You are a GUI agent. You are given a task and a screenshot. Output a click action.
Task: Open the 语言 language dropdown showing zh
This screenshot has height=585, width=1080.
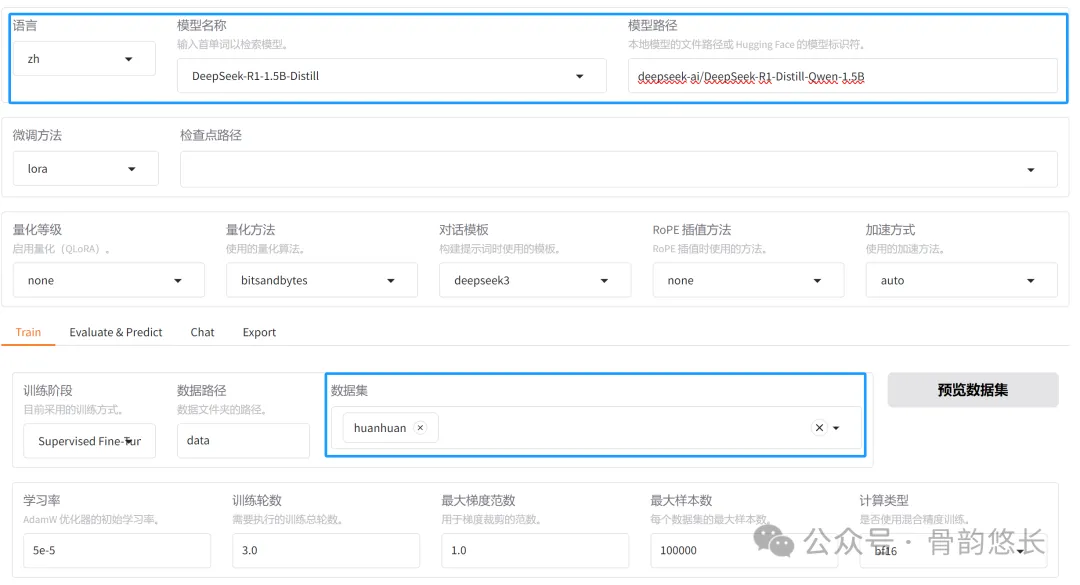84,59
